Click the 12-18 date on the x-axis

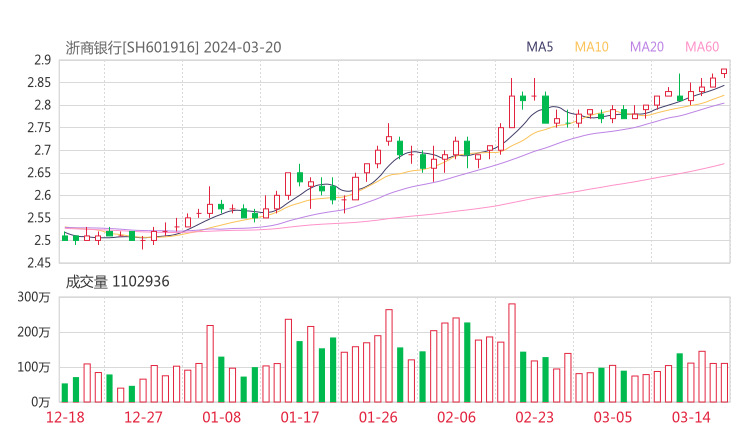65,416
